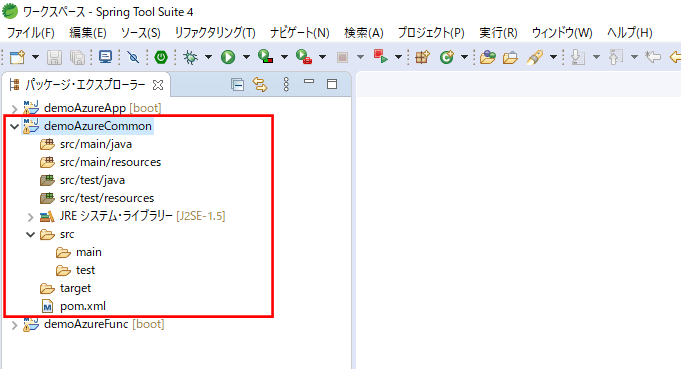Click the Open Type icon
This screenshot has height=369, width=681.
pyautogui.click(x=488, y=57)
